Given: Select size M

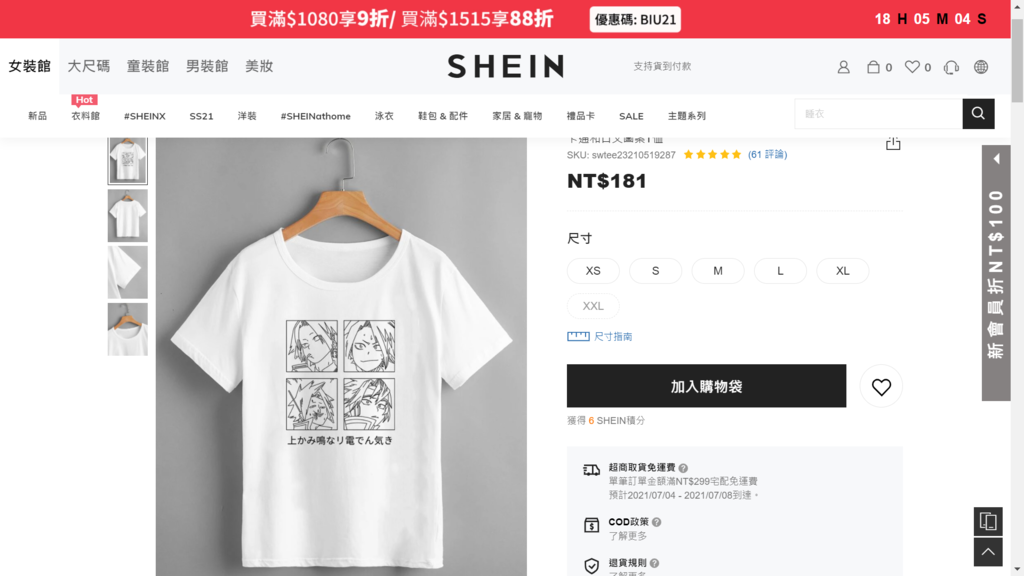Looking at the screenshot, I should pos(718,271).
